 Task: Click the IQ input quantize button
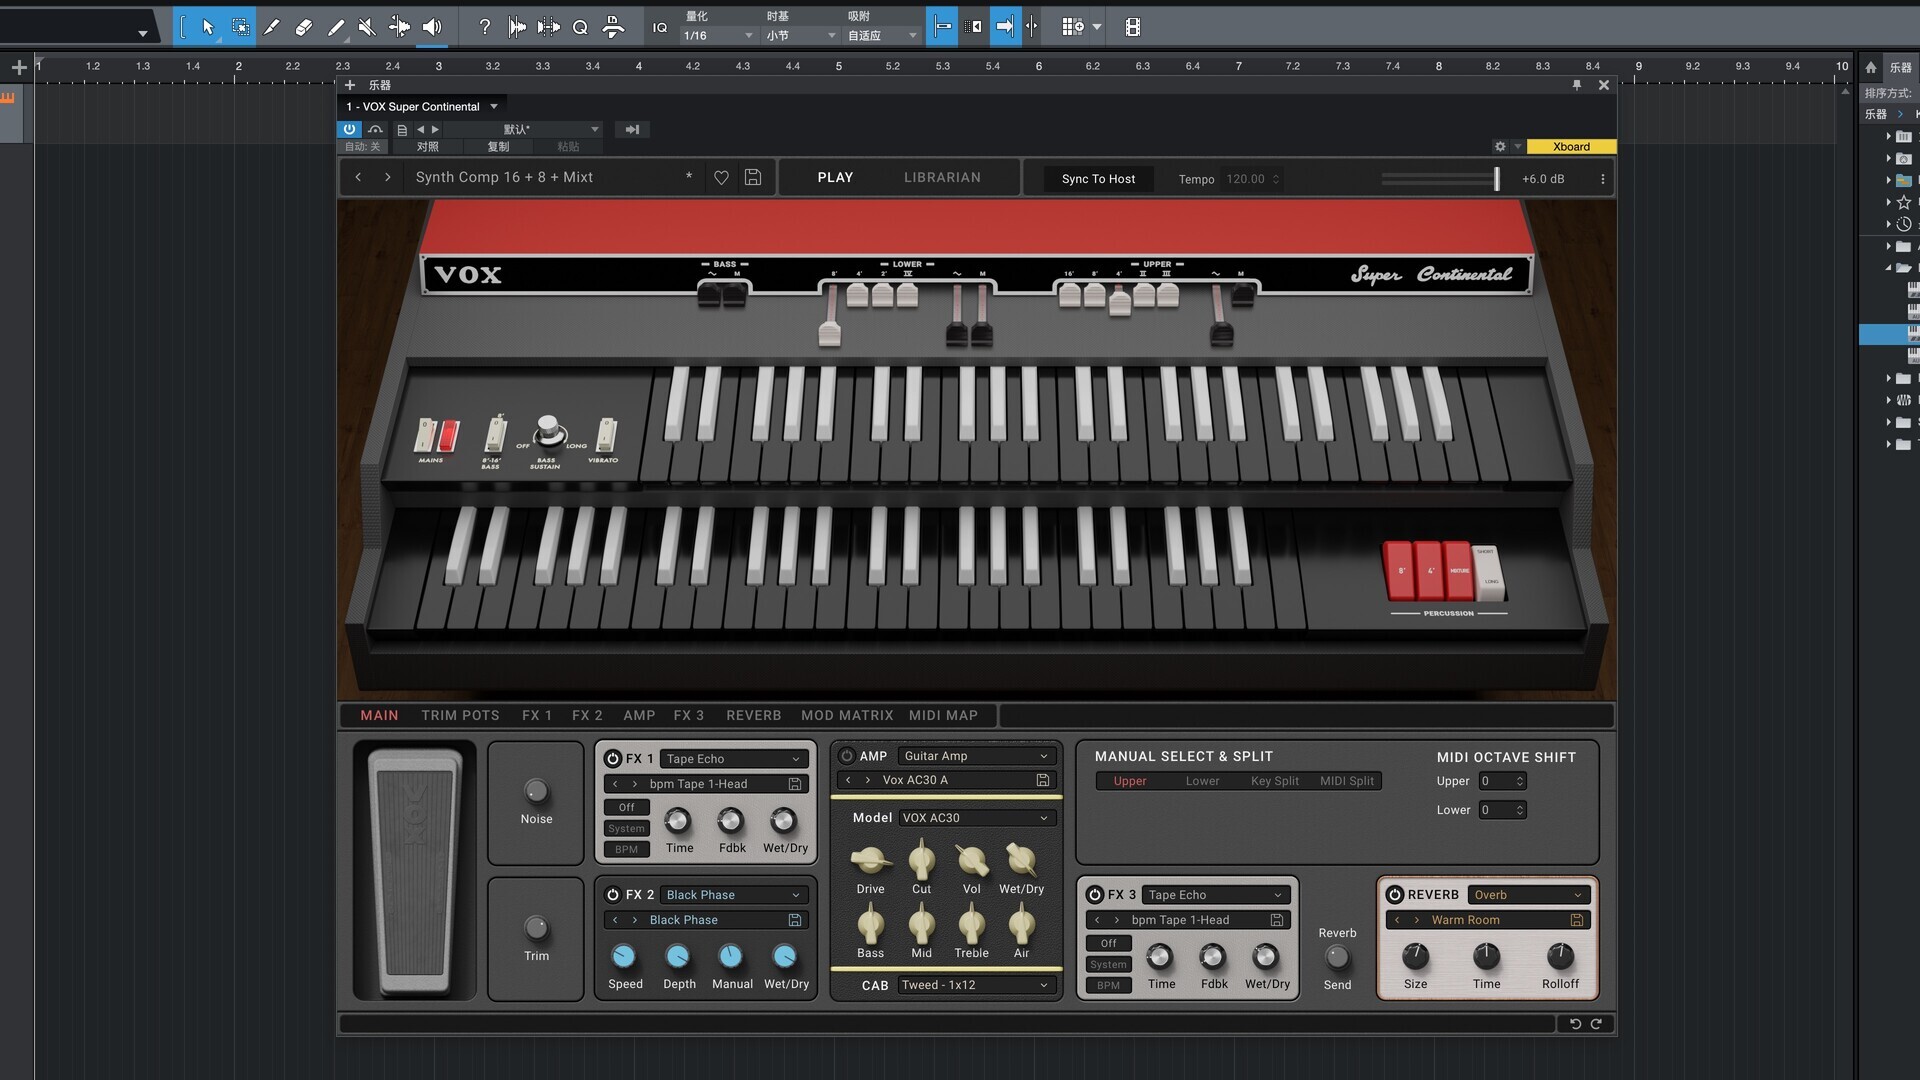pyautogui.click(x=660, y=27)
